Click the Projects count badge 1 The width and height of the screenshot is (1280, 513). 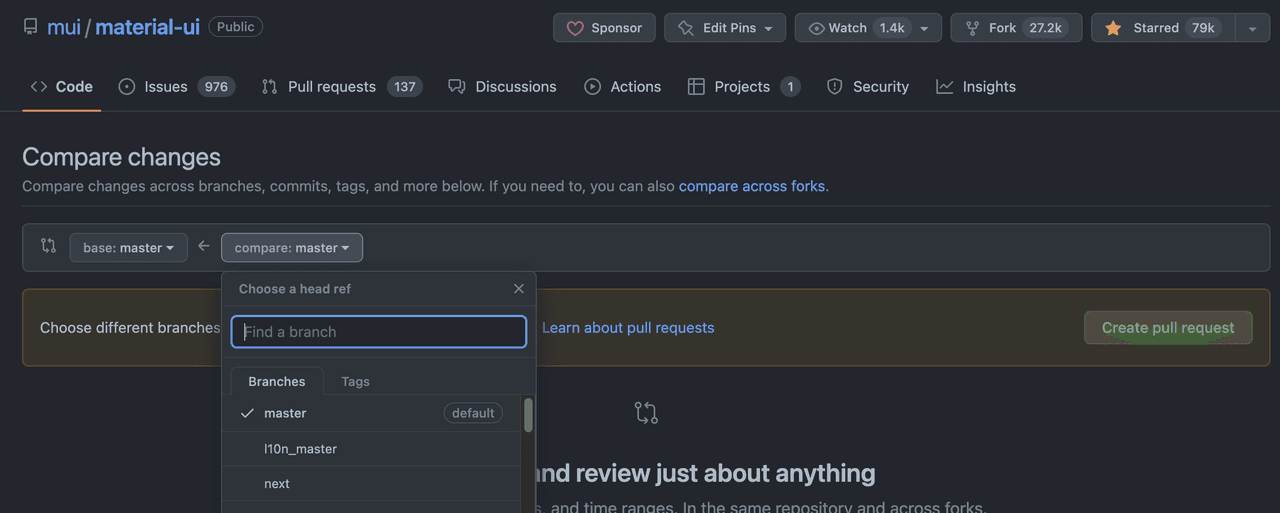pos(790,87)
